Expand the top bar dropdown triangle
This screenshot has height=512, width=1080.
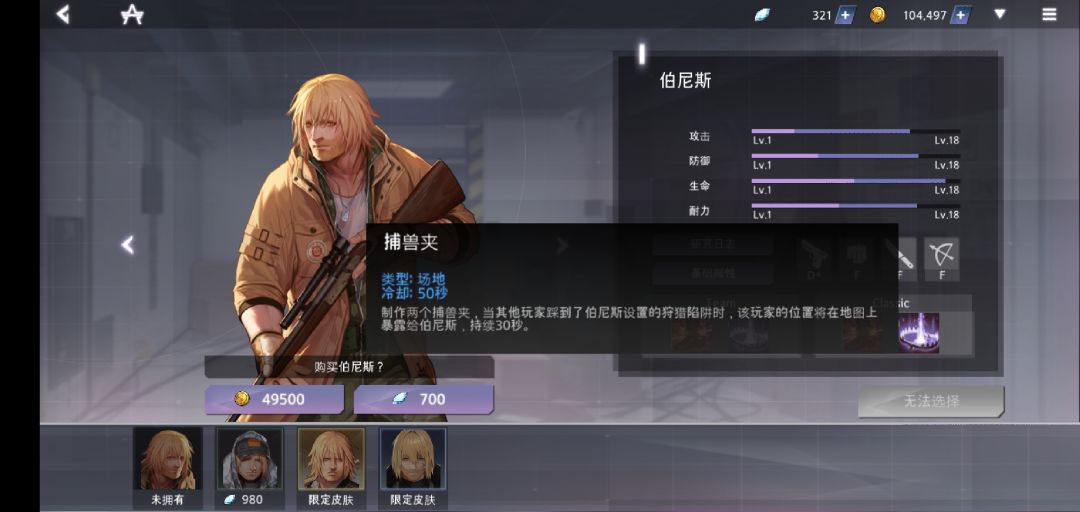1000,14
